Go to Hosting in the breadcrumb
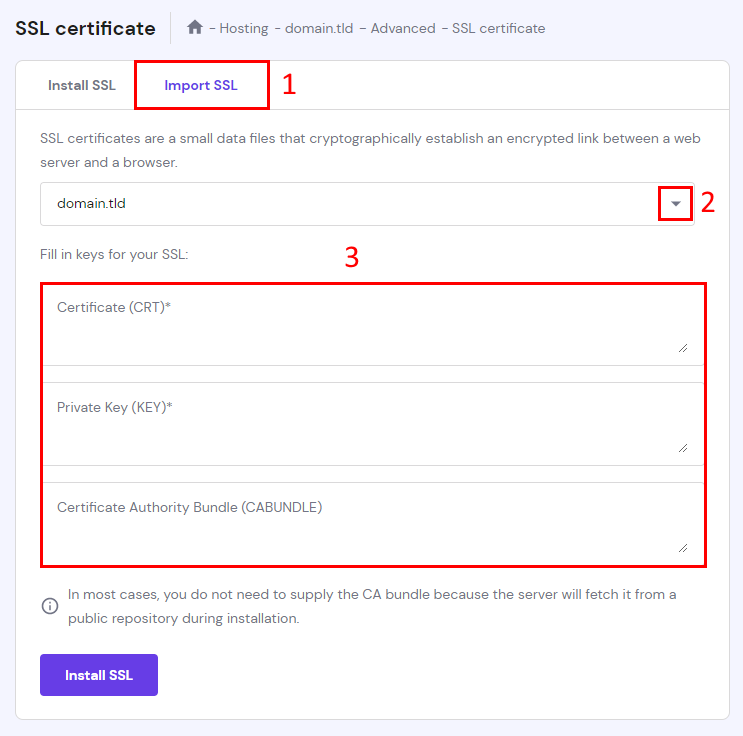743x736 pixels. click(244, 28)
